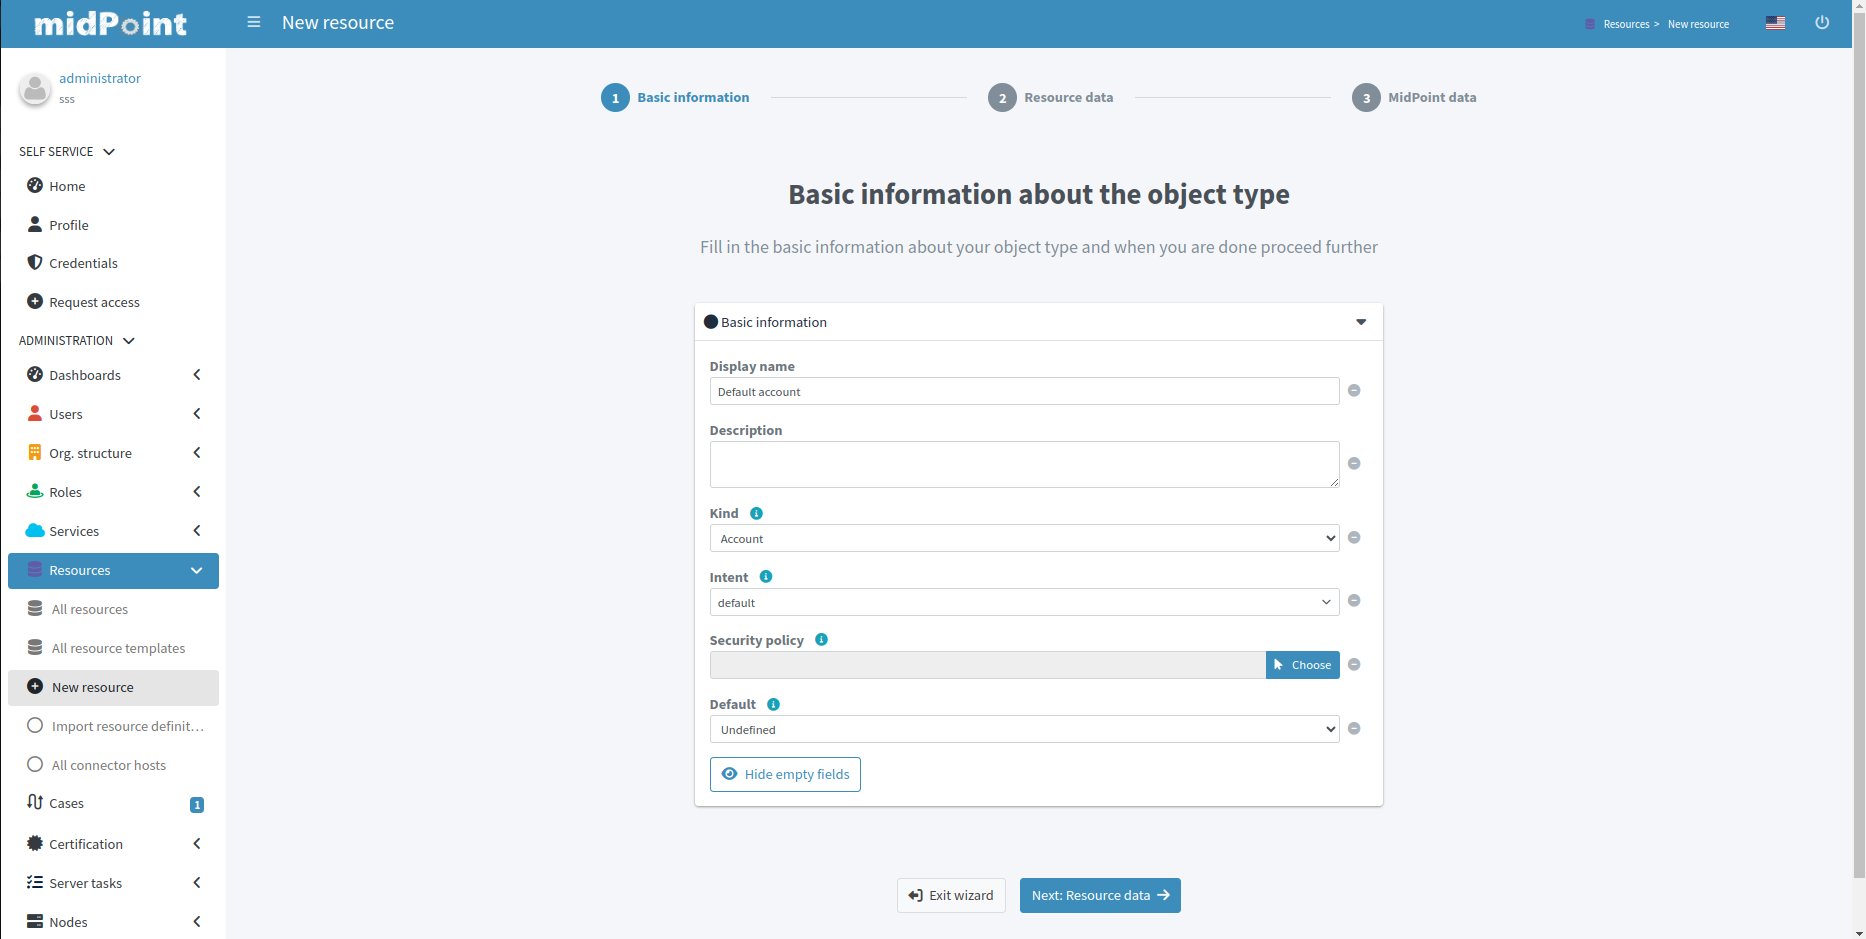Open All resources in the sidebar

[x=90, y=610]
